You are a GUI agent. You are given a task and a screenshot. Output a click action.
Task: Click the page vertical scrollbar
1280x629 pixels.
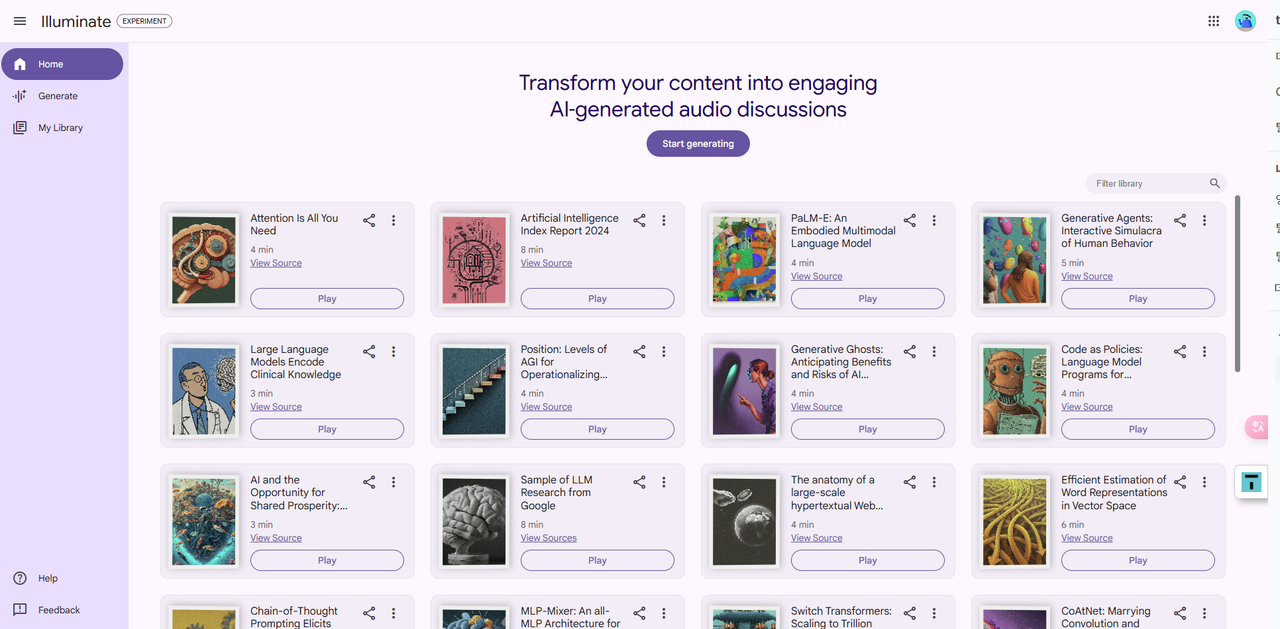[1238, 283]
